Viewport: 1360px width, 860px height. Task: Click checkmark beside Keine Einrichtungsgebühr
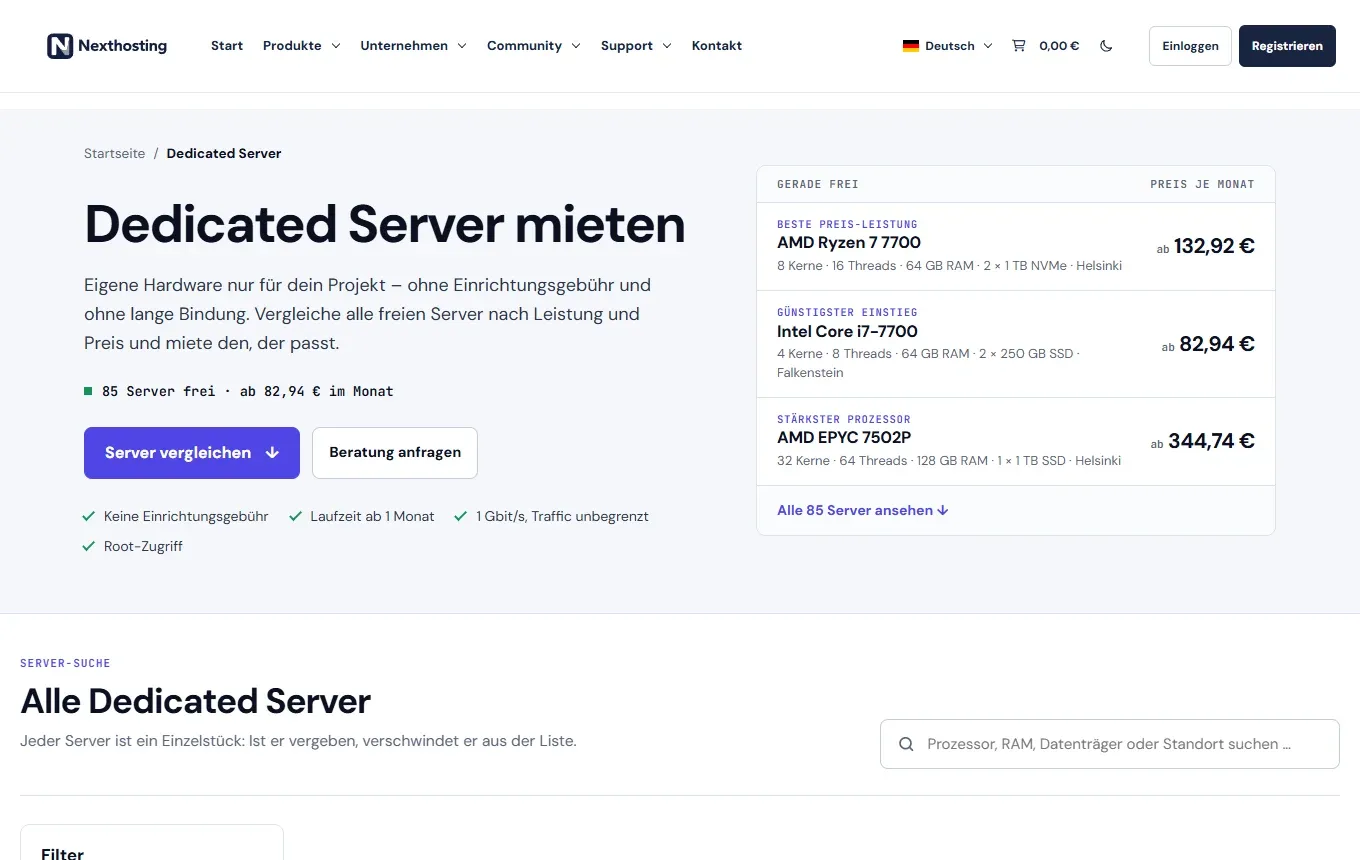[x=89, y=516]
